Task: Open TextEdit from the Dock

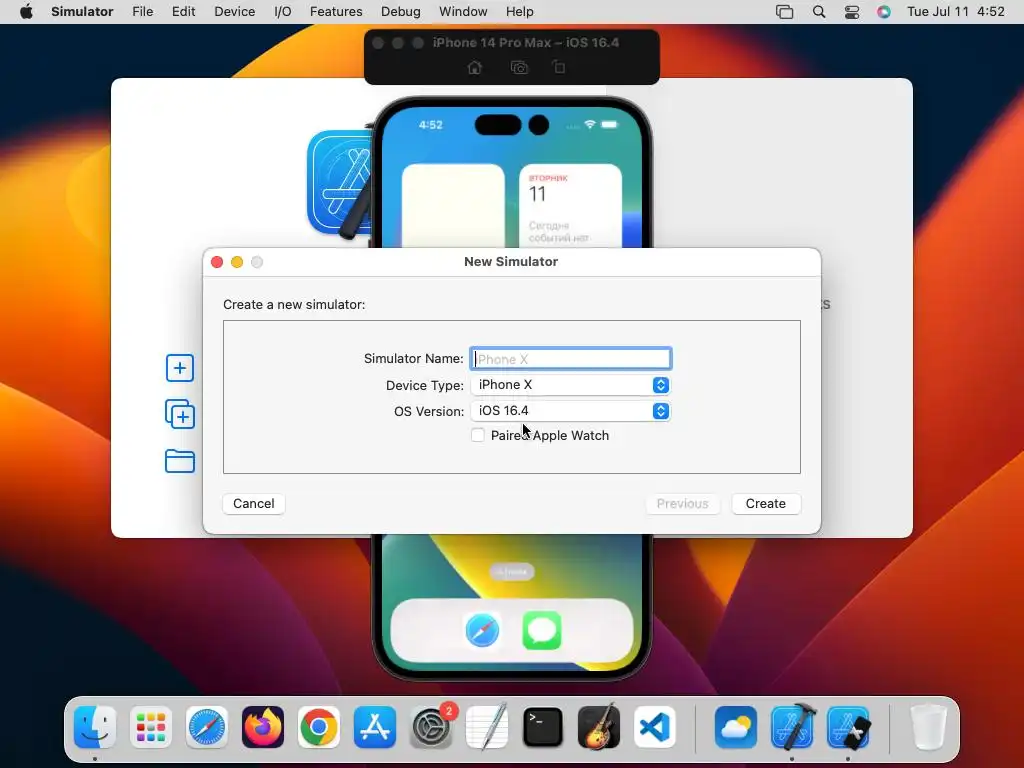Action: (x=487, y=727)
